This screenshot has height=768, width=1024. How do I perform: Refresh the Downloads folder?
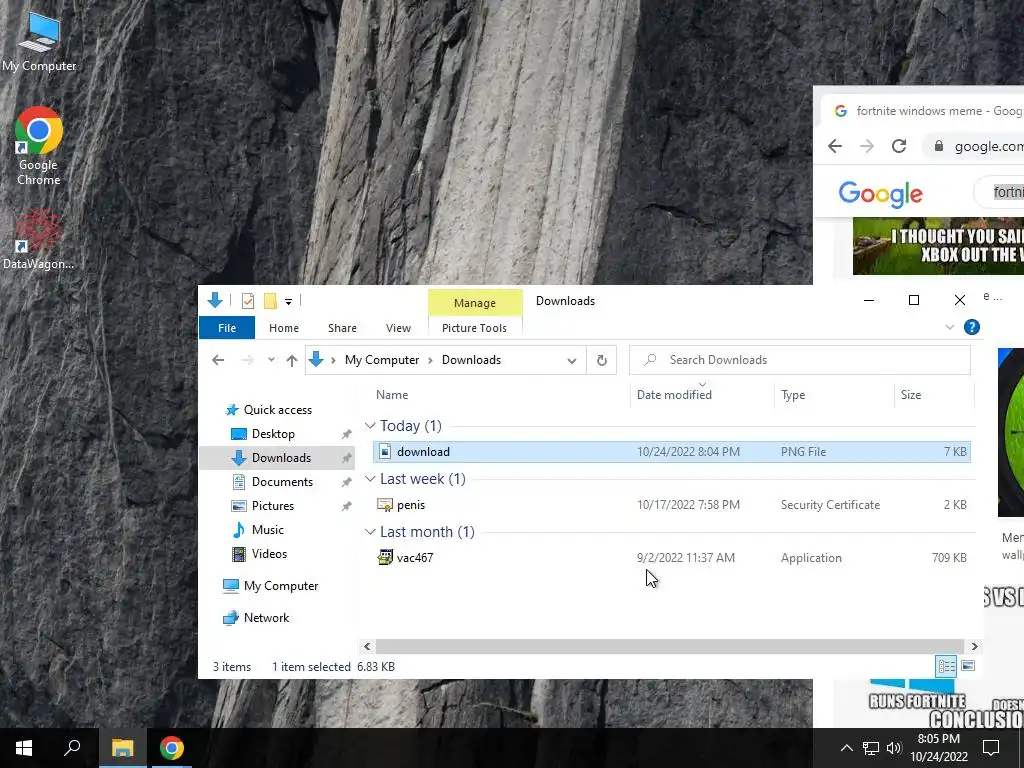(601, 360)
